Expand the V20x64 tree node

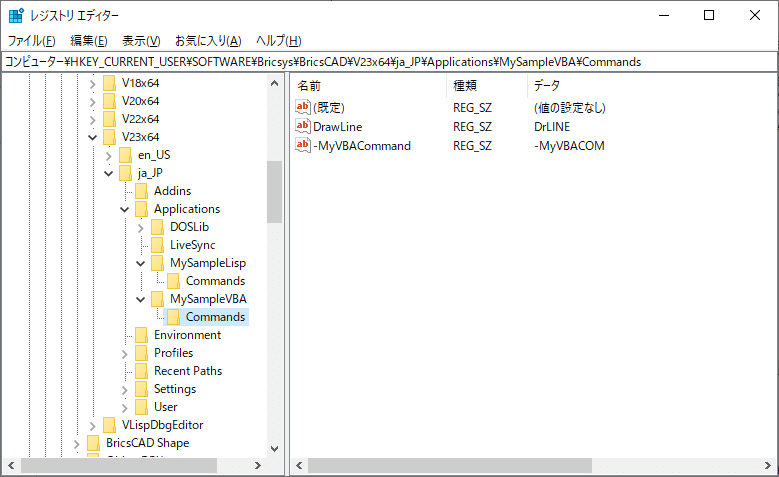[x=92, y=102]
